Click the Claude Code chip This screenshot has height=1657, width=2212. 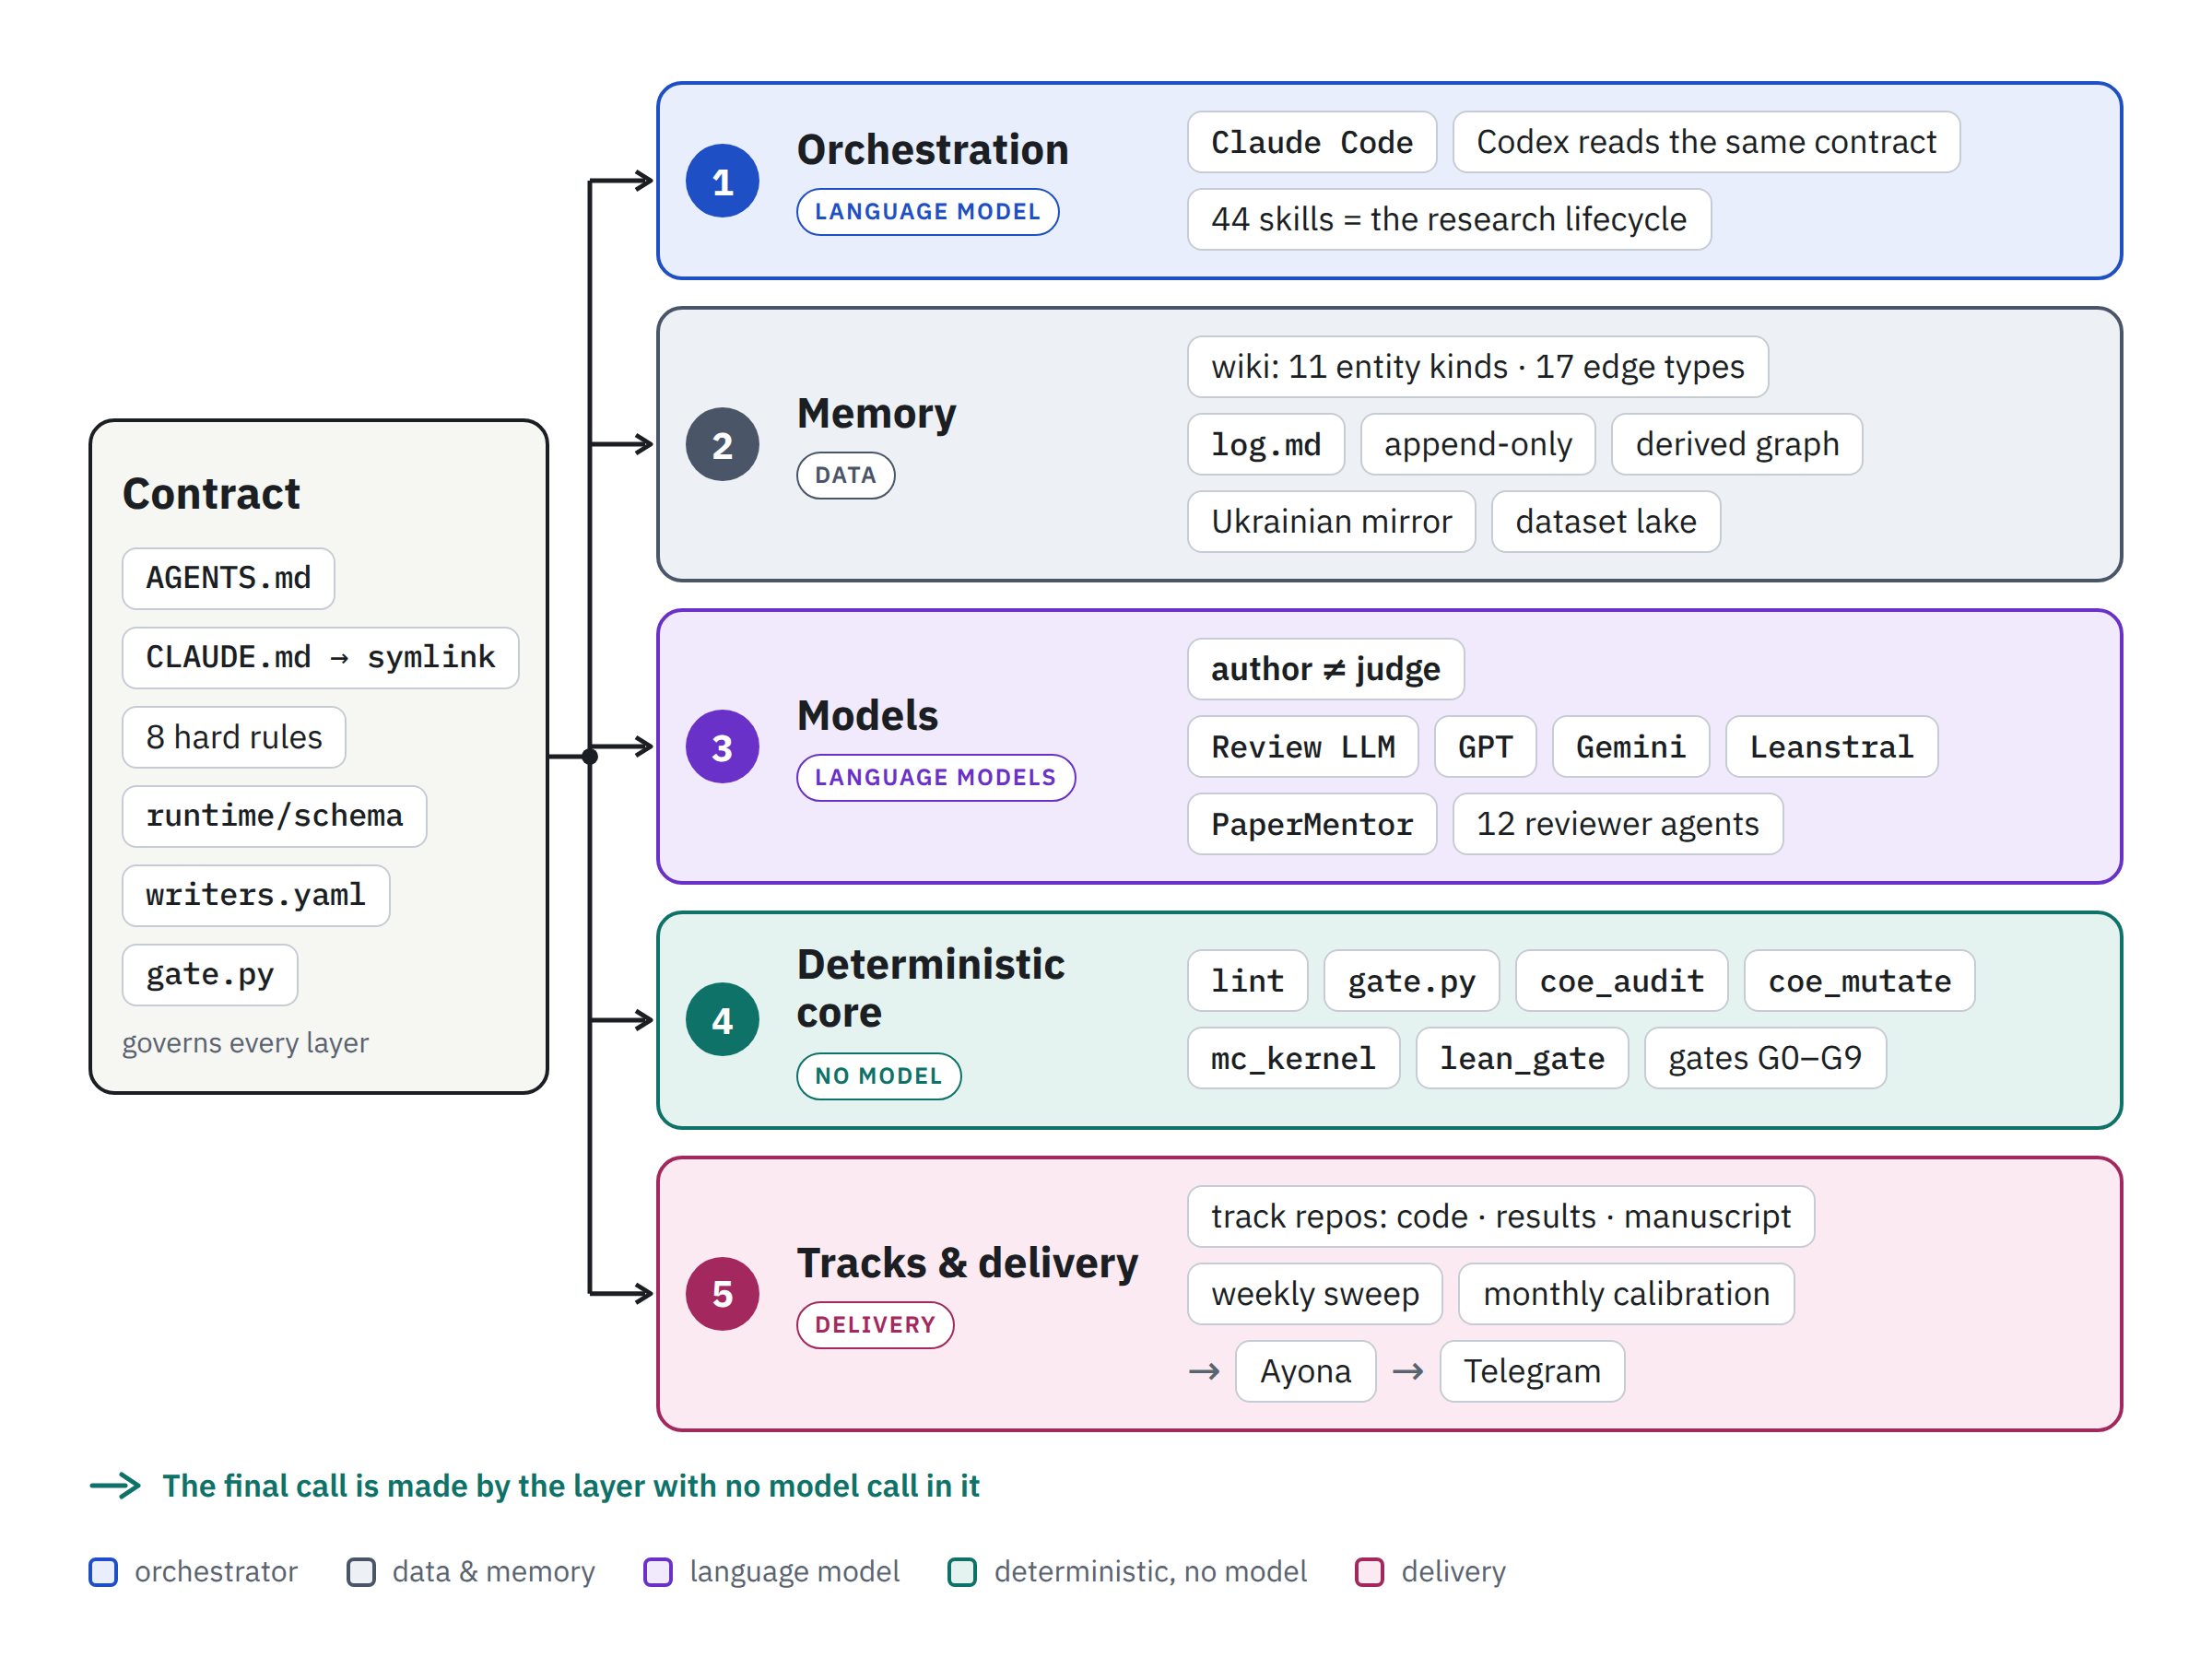(x=1312, y=142)
